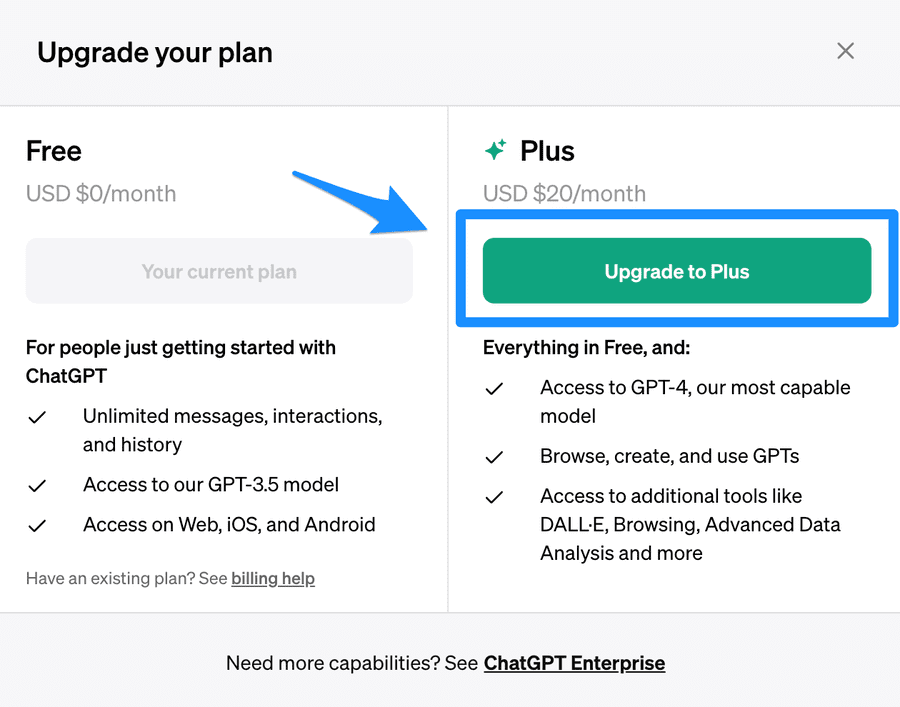Screen dimensions: 900x707
Task: Click 'Everything in Free, and:' text
Action: click(586, 348)
